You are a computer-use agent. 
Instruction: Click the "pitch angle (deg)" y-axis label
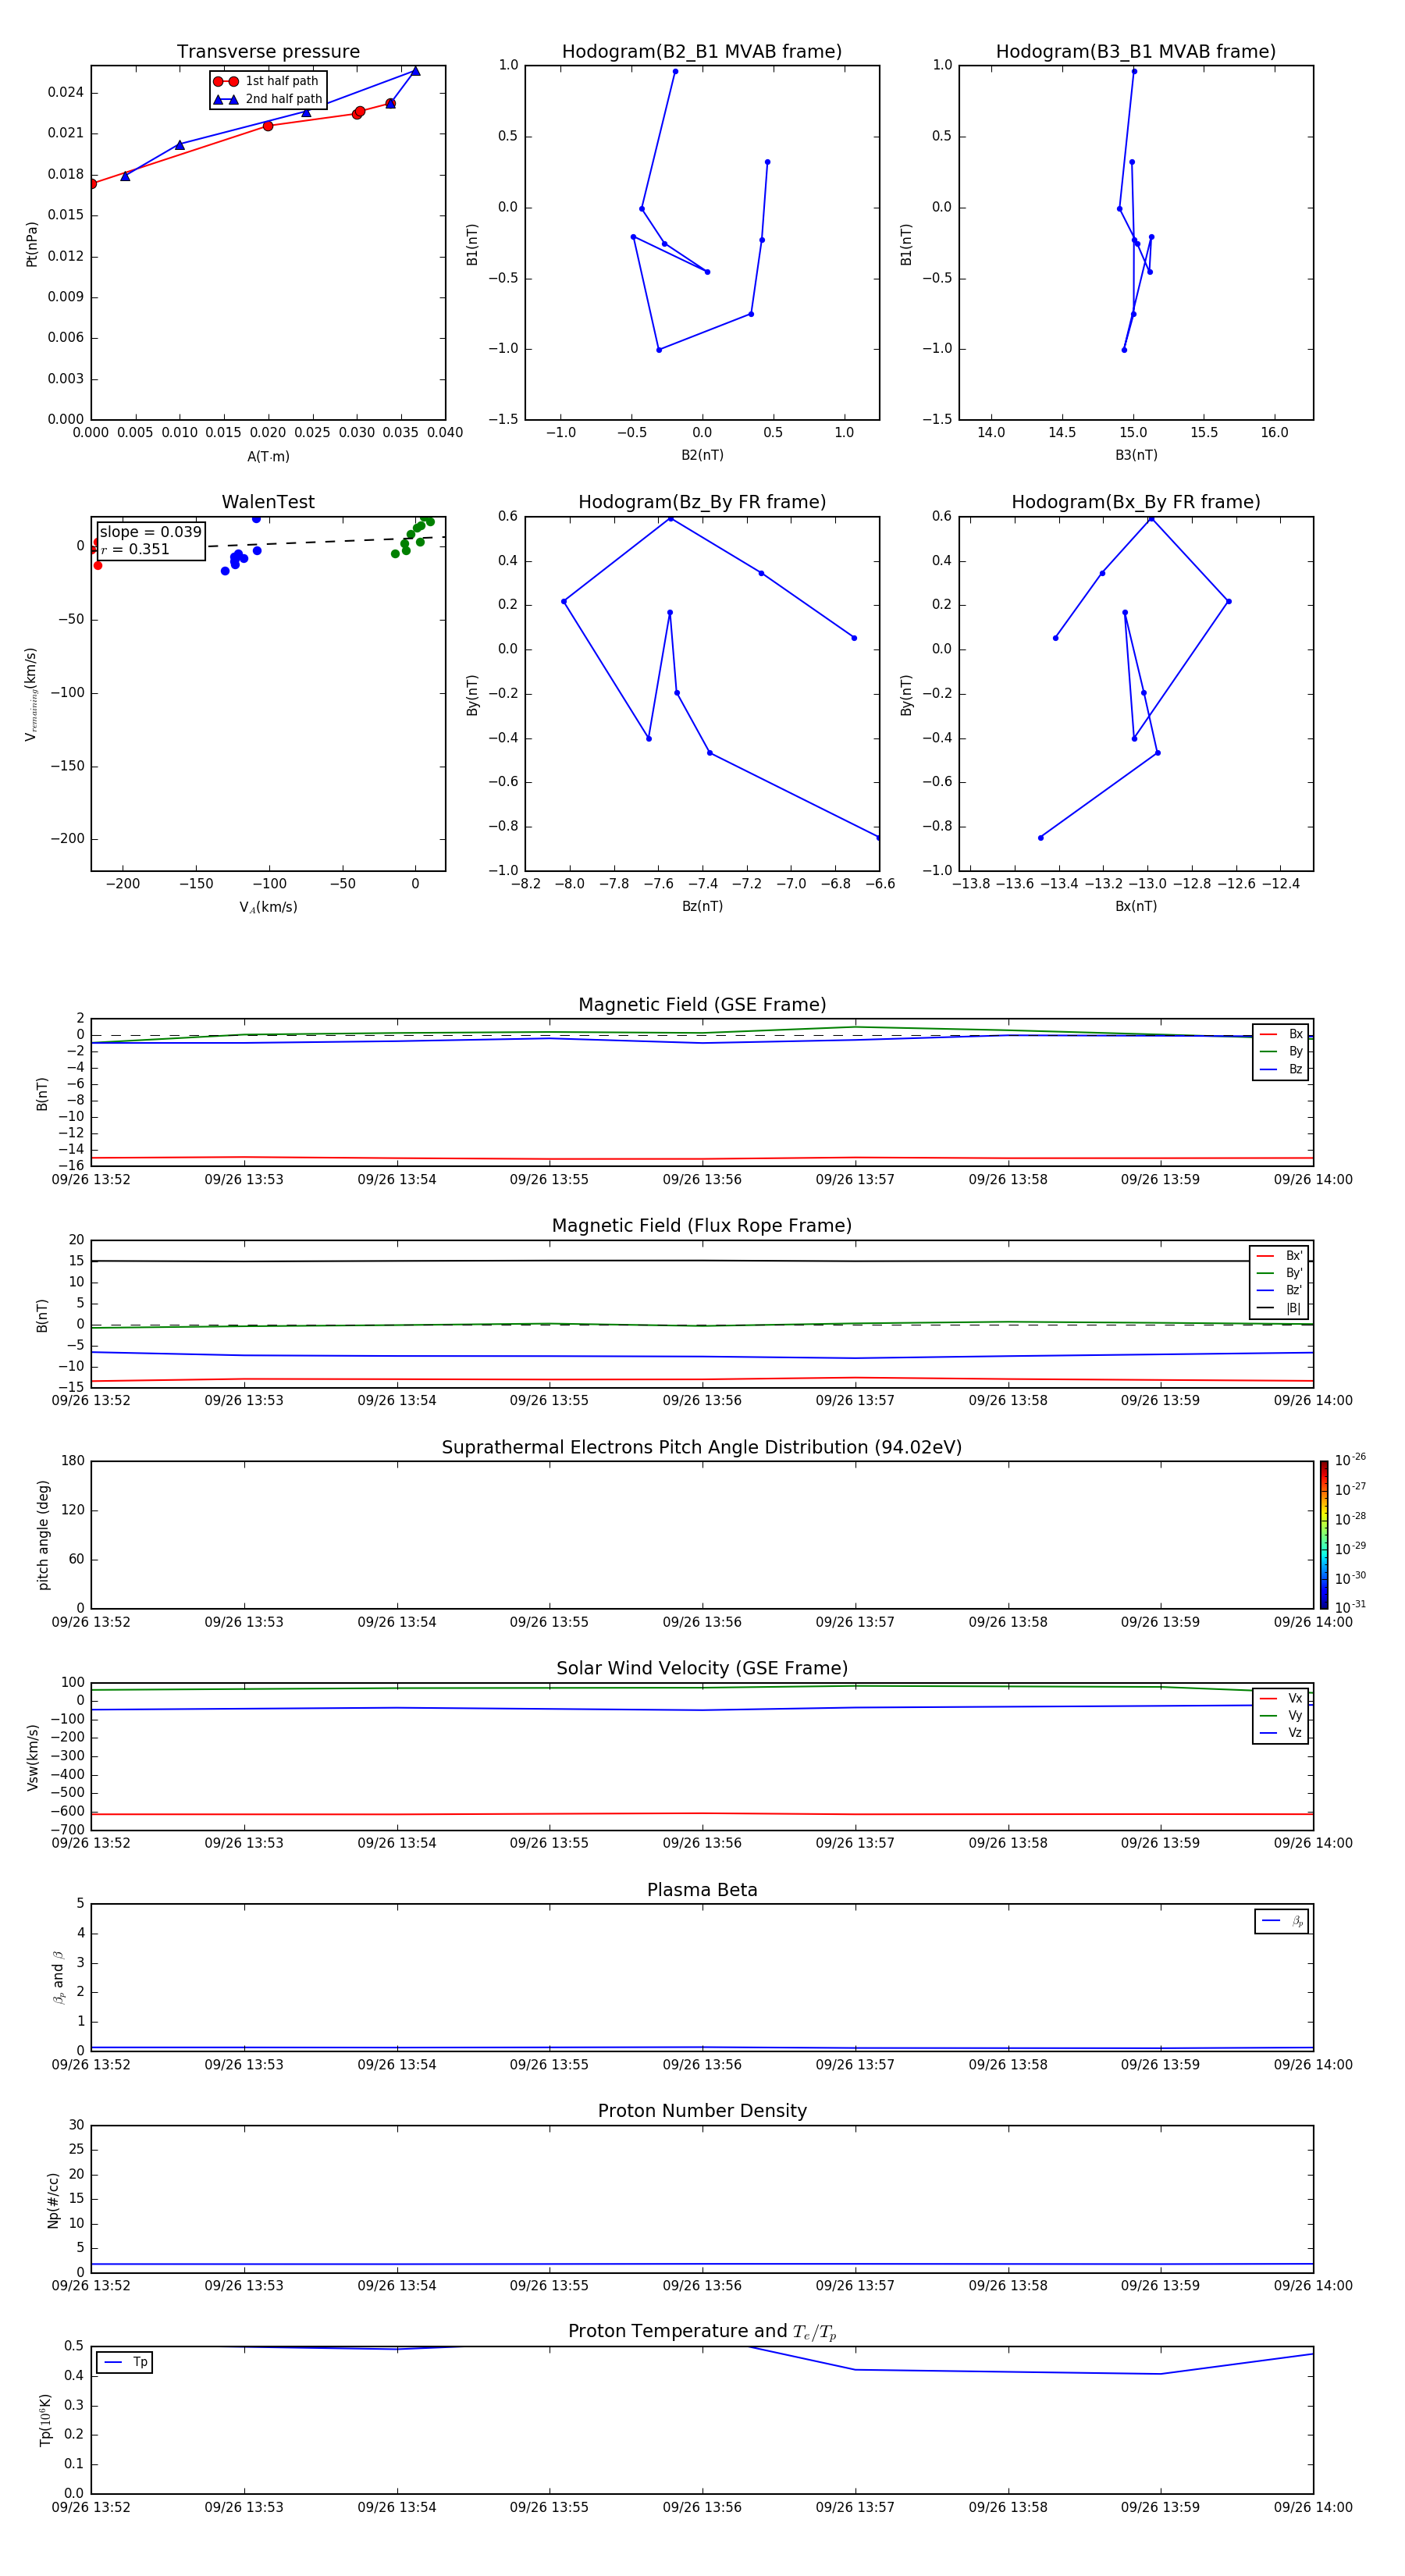(43, 1535)
